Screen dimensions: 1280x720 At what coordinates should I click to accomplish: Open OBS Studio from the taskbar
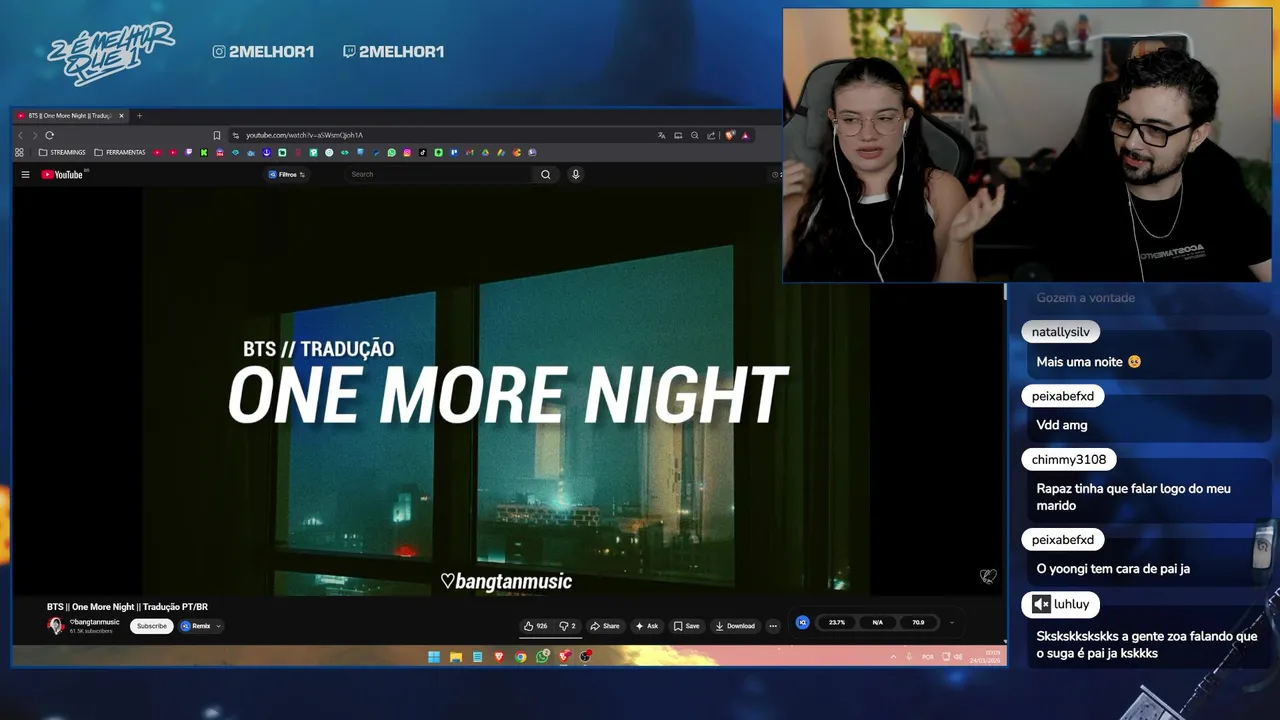coord(585,657)
